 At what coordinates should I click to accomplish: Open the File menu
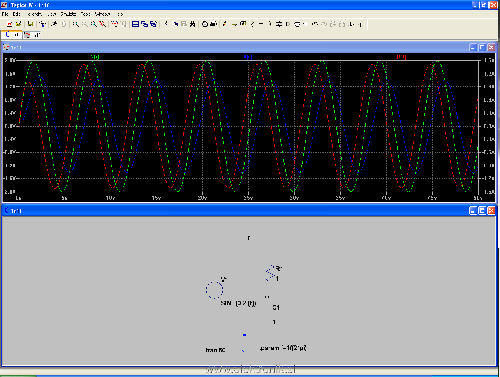tap(5, 14)
